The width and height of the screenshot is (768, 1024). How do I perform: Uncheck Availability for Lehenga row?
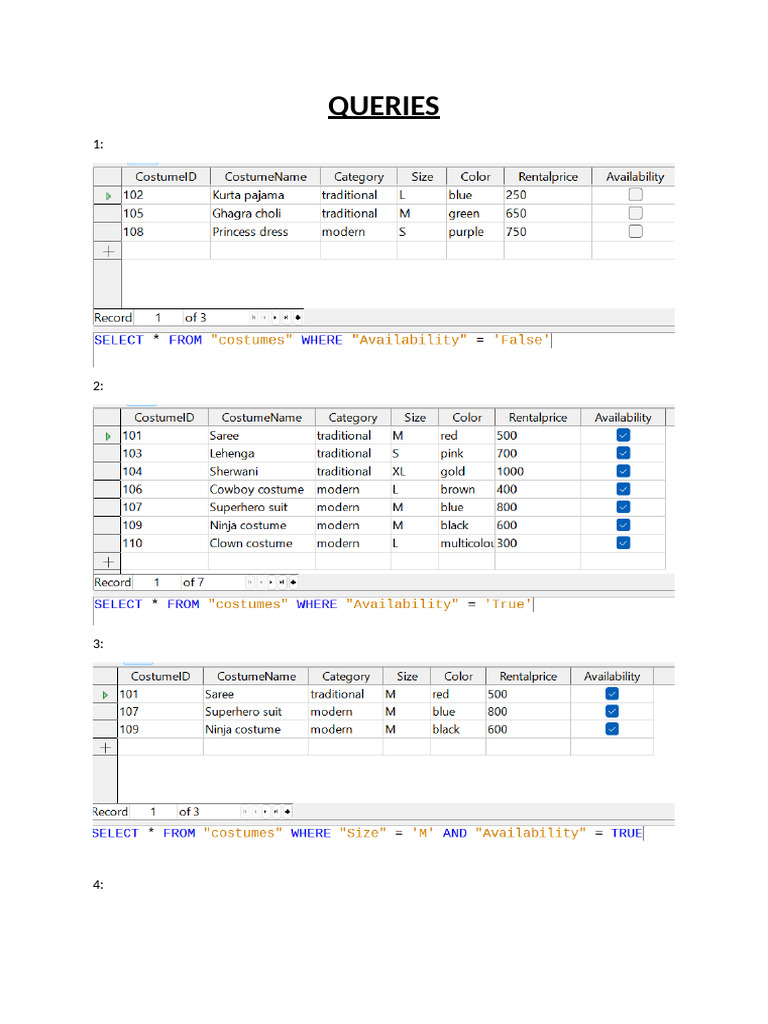tap(624, 453)
